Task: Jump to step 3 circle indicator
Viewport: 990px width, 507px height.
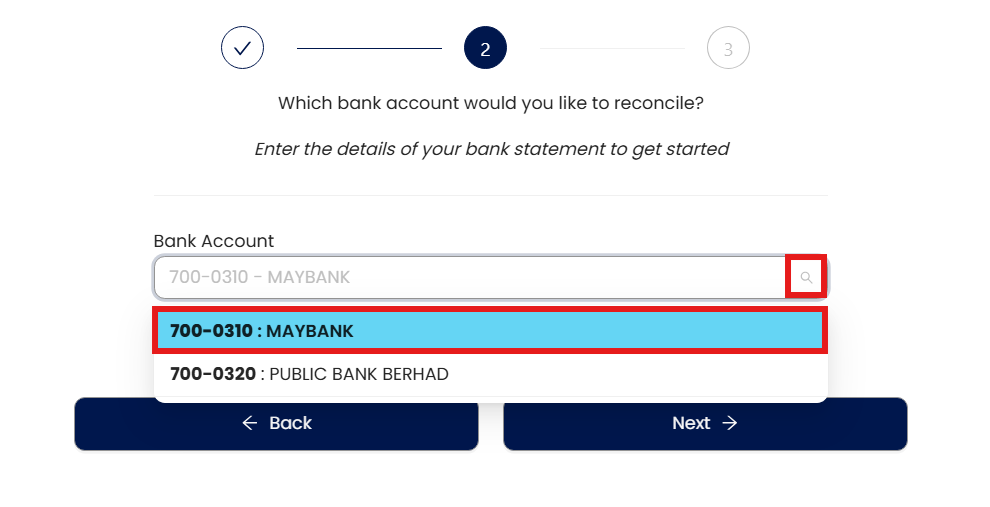Action: click(x=728, y=48)
